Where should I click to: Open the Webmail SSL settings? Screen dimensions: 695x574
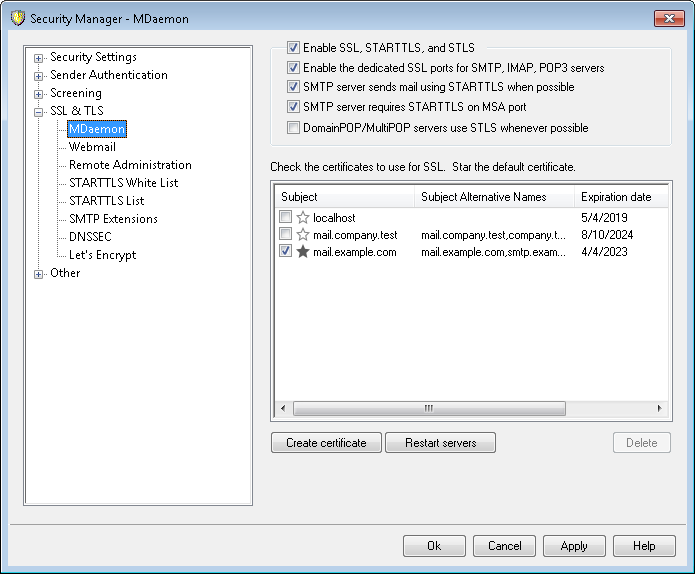point(92,147)
